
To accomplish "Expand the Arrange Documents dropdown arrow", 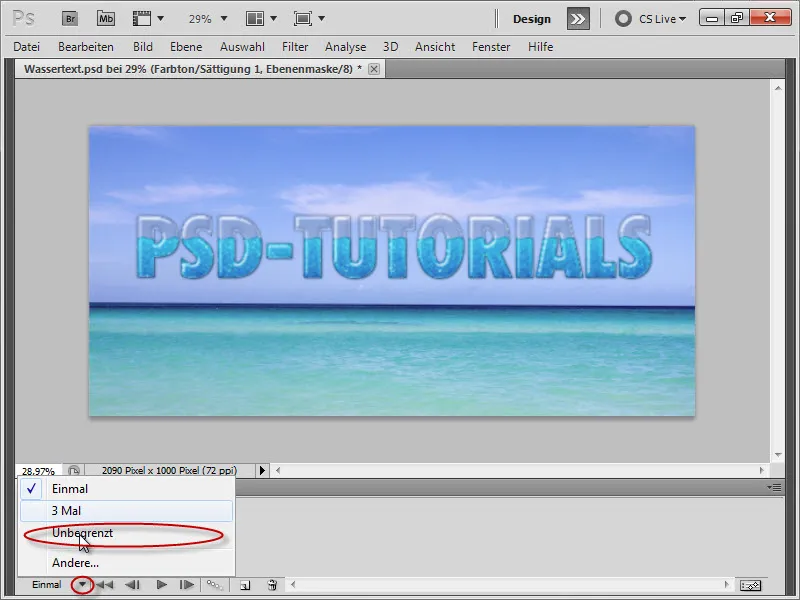I will 273,19.
